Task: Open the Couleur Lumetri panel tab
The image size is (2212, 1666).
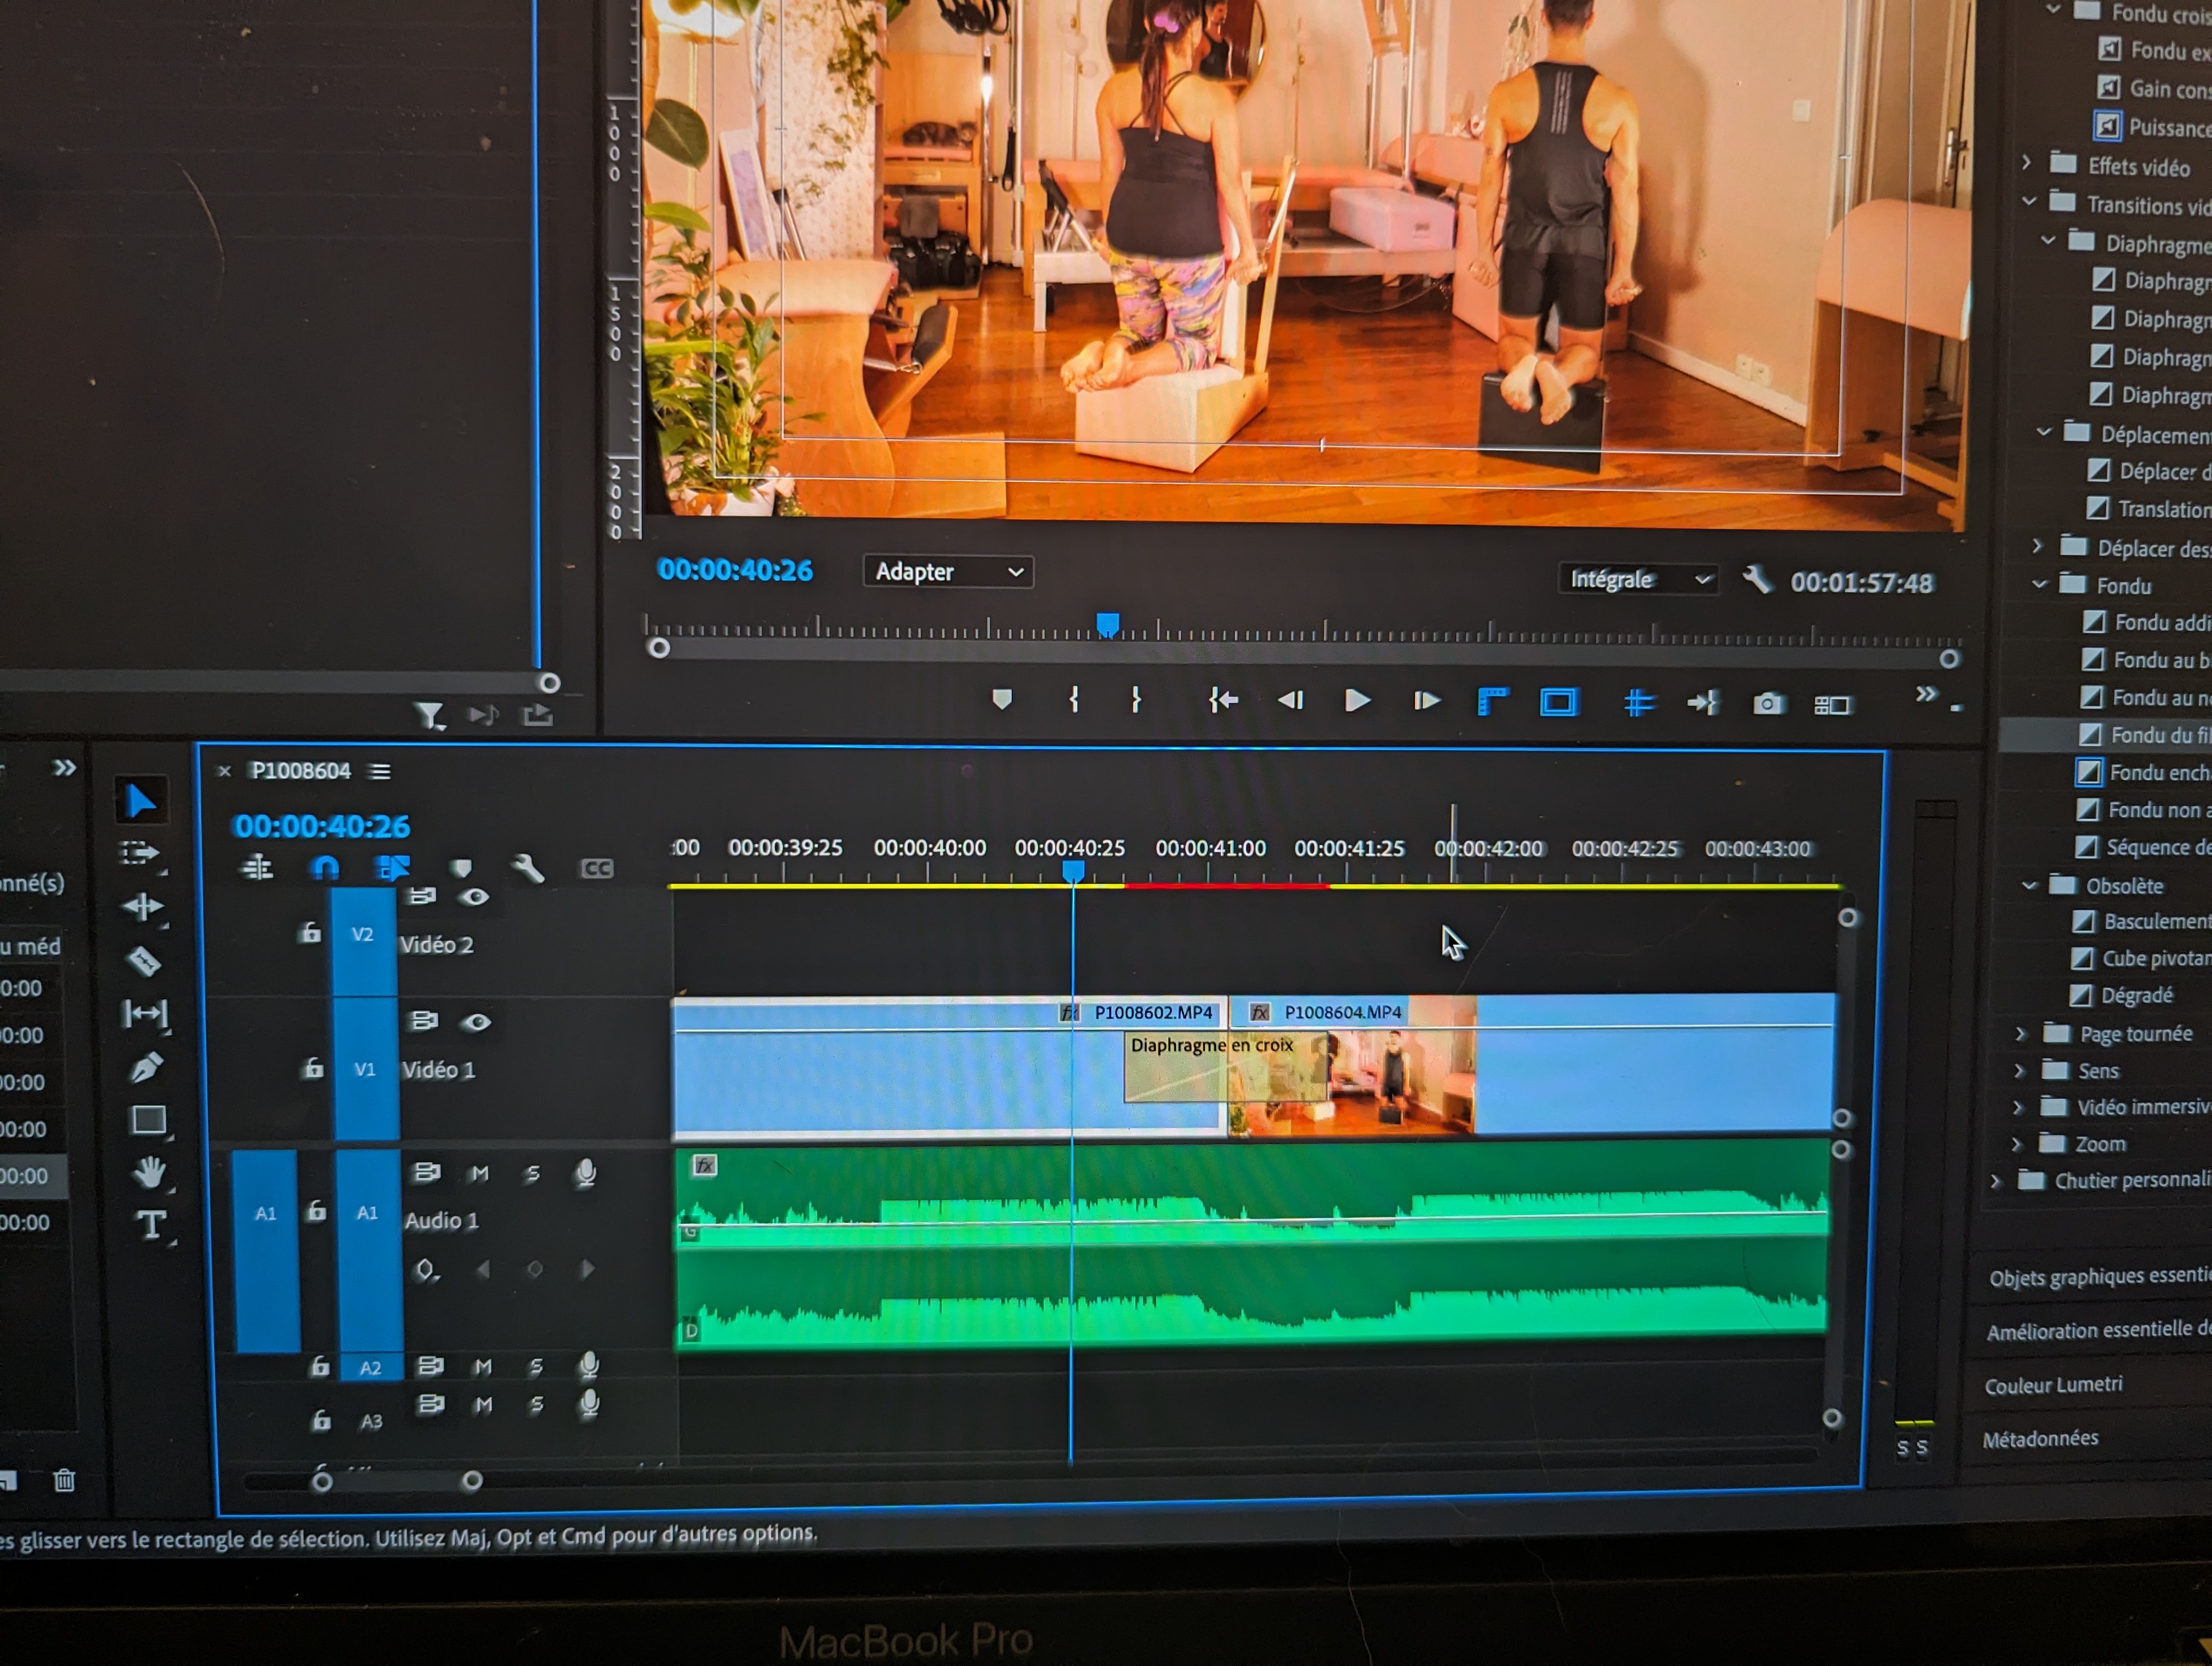Action: [x=2053, y=1385]
